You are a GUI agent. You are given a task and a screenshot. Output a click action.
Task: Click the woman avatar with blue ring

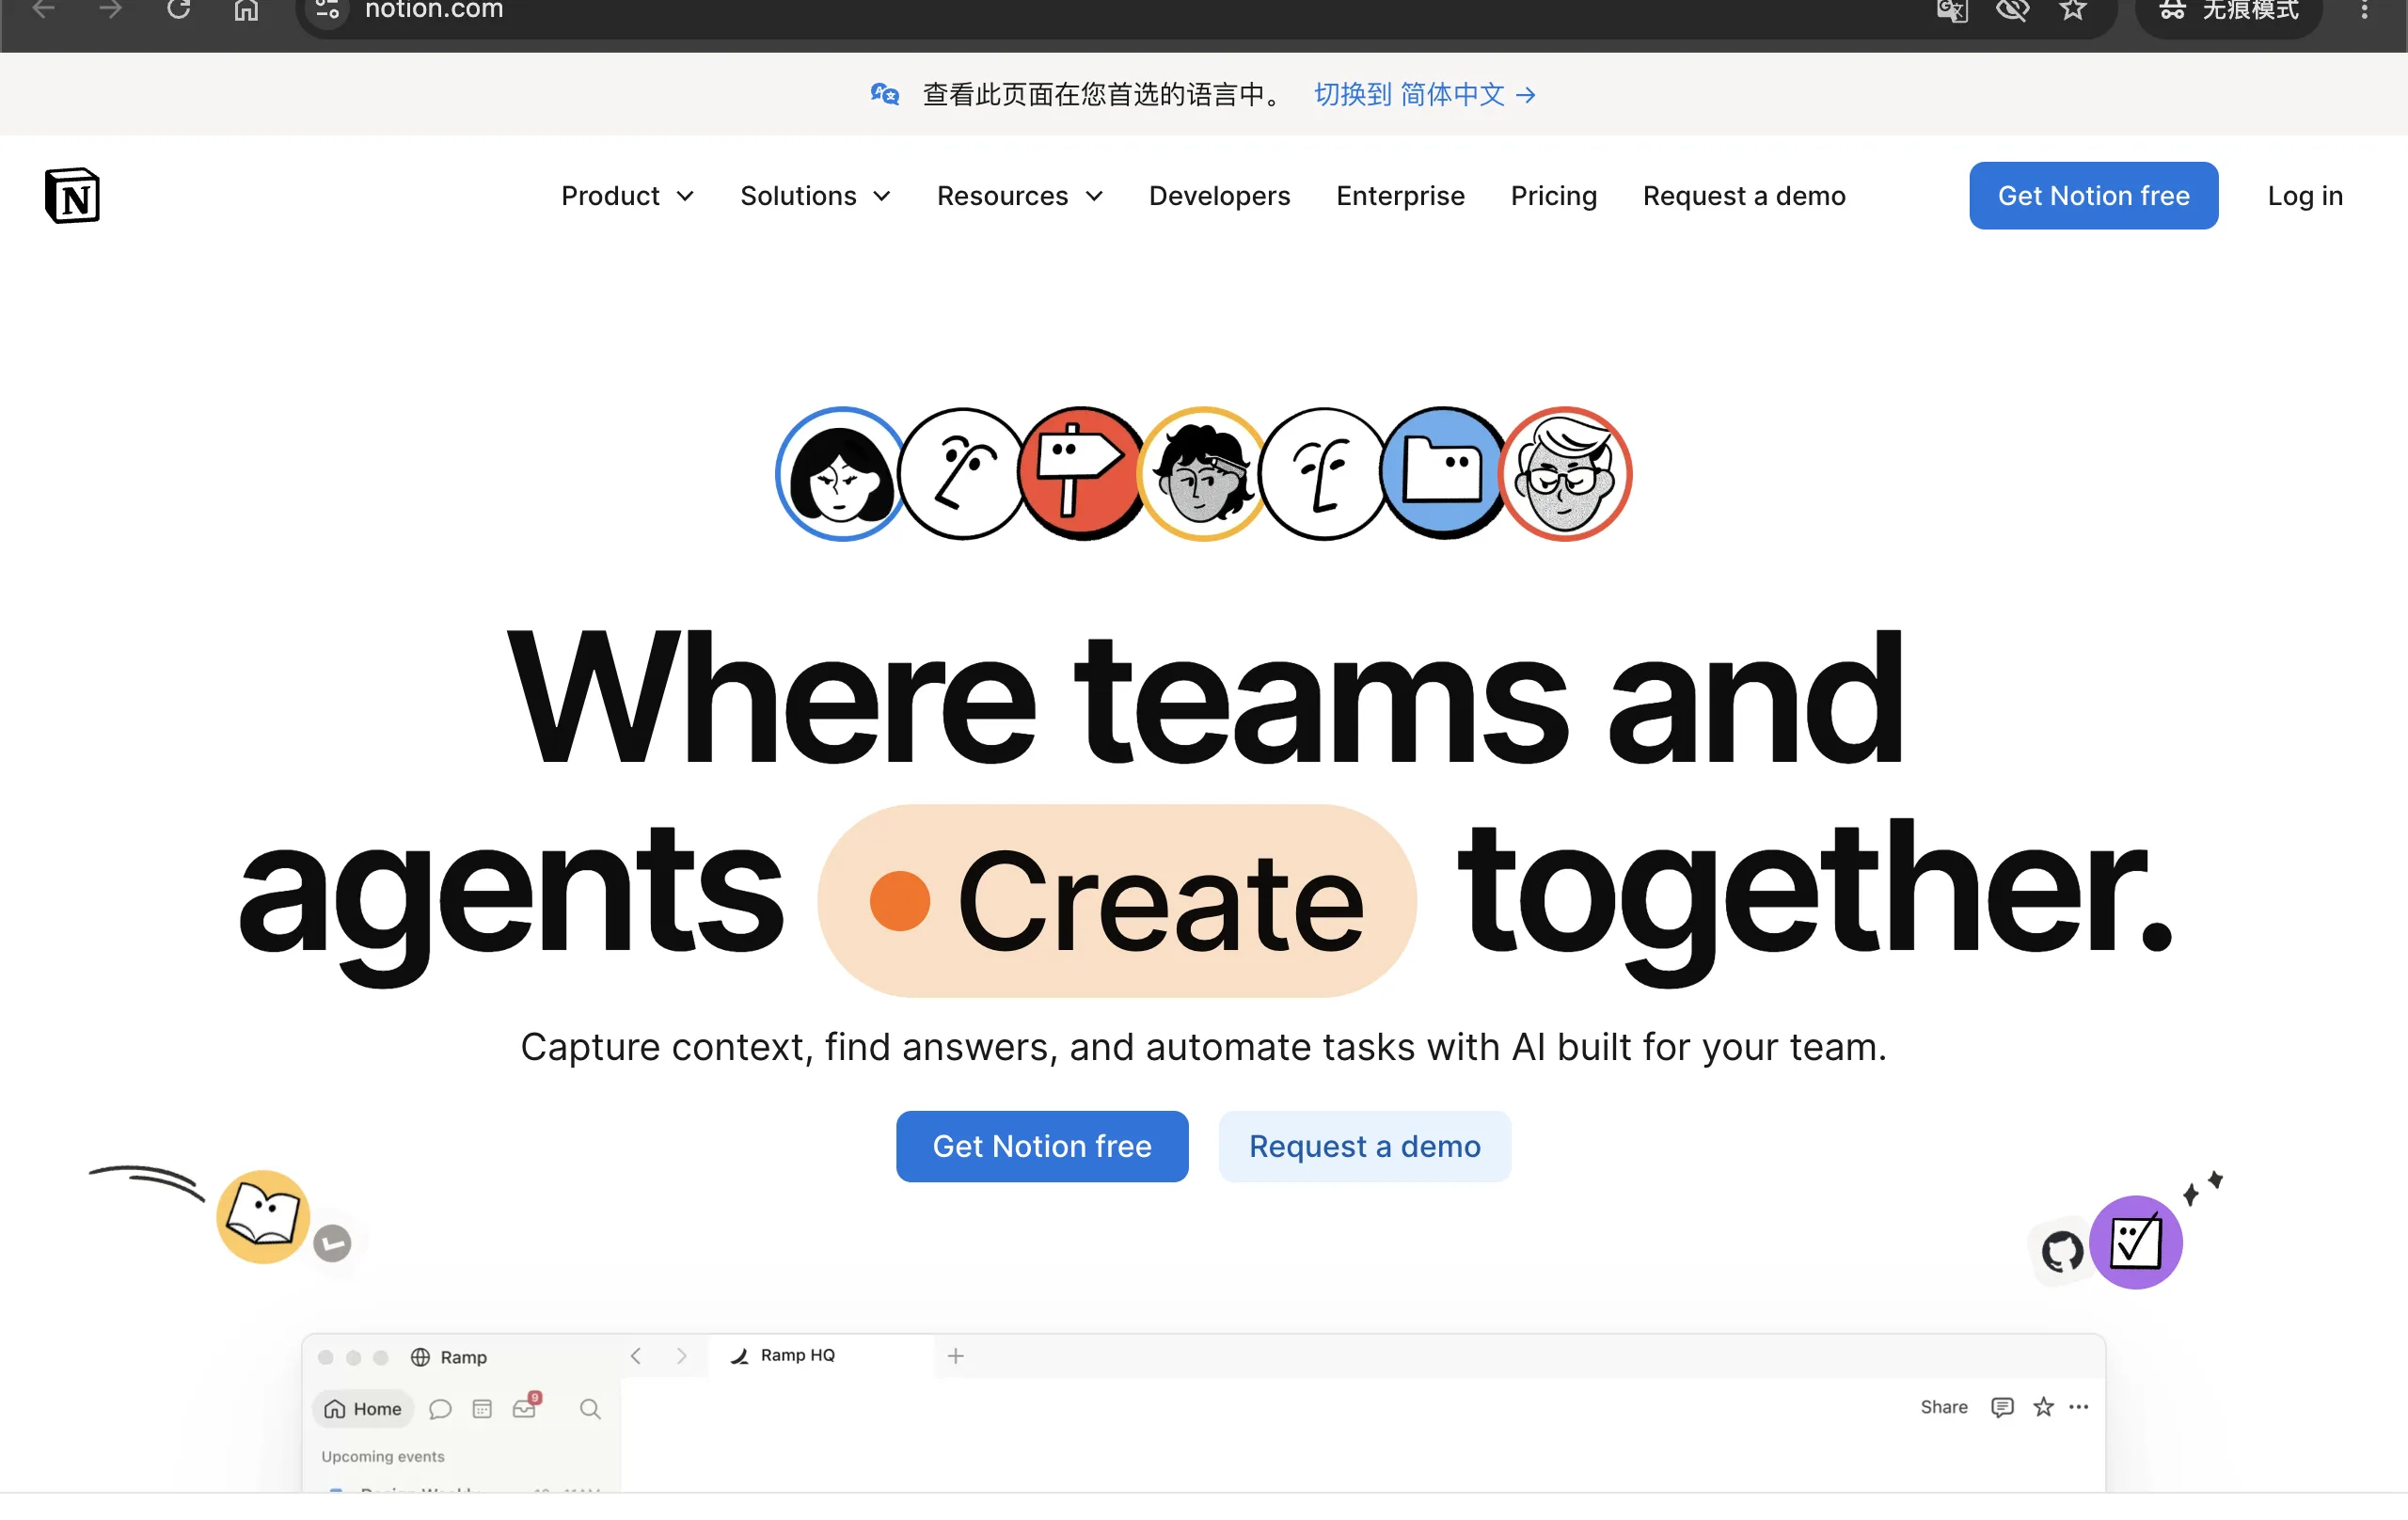(x=841, y=474)
